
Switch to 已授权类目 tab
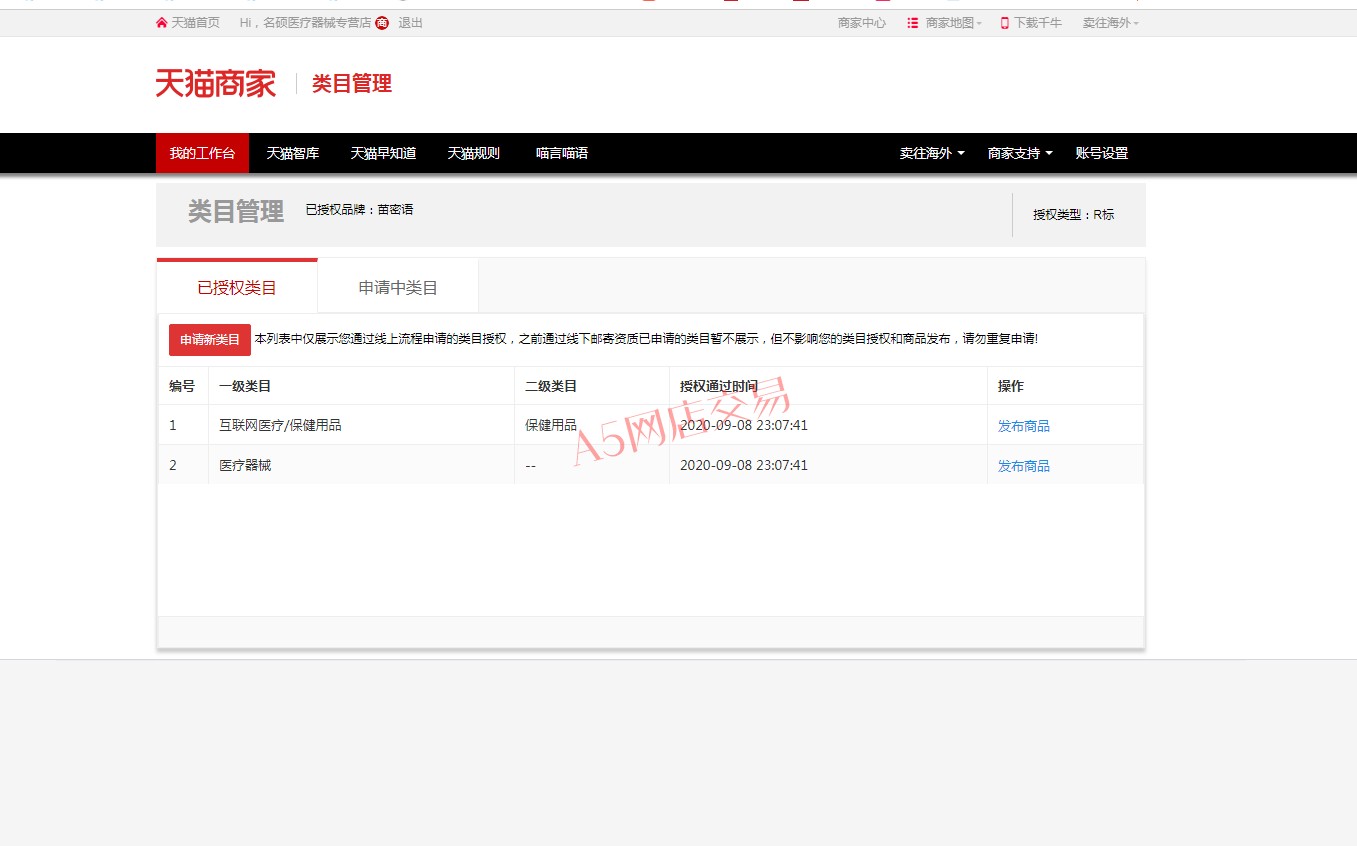[237, 287]
